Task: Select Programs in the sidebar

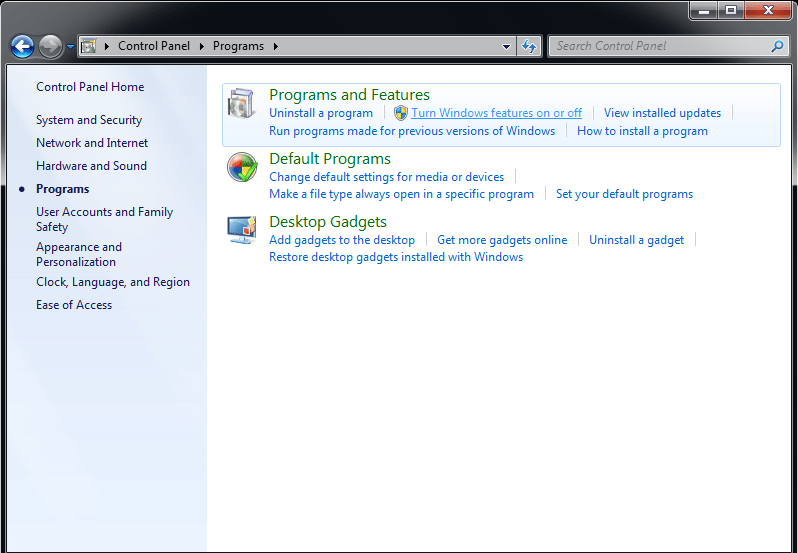Action: [63, 189]
